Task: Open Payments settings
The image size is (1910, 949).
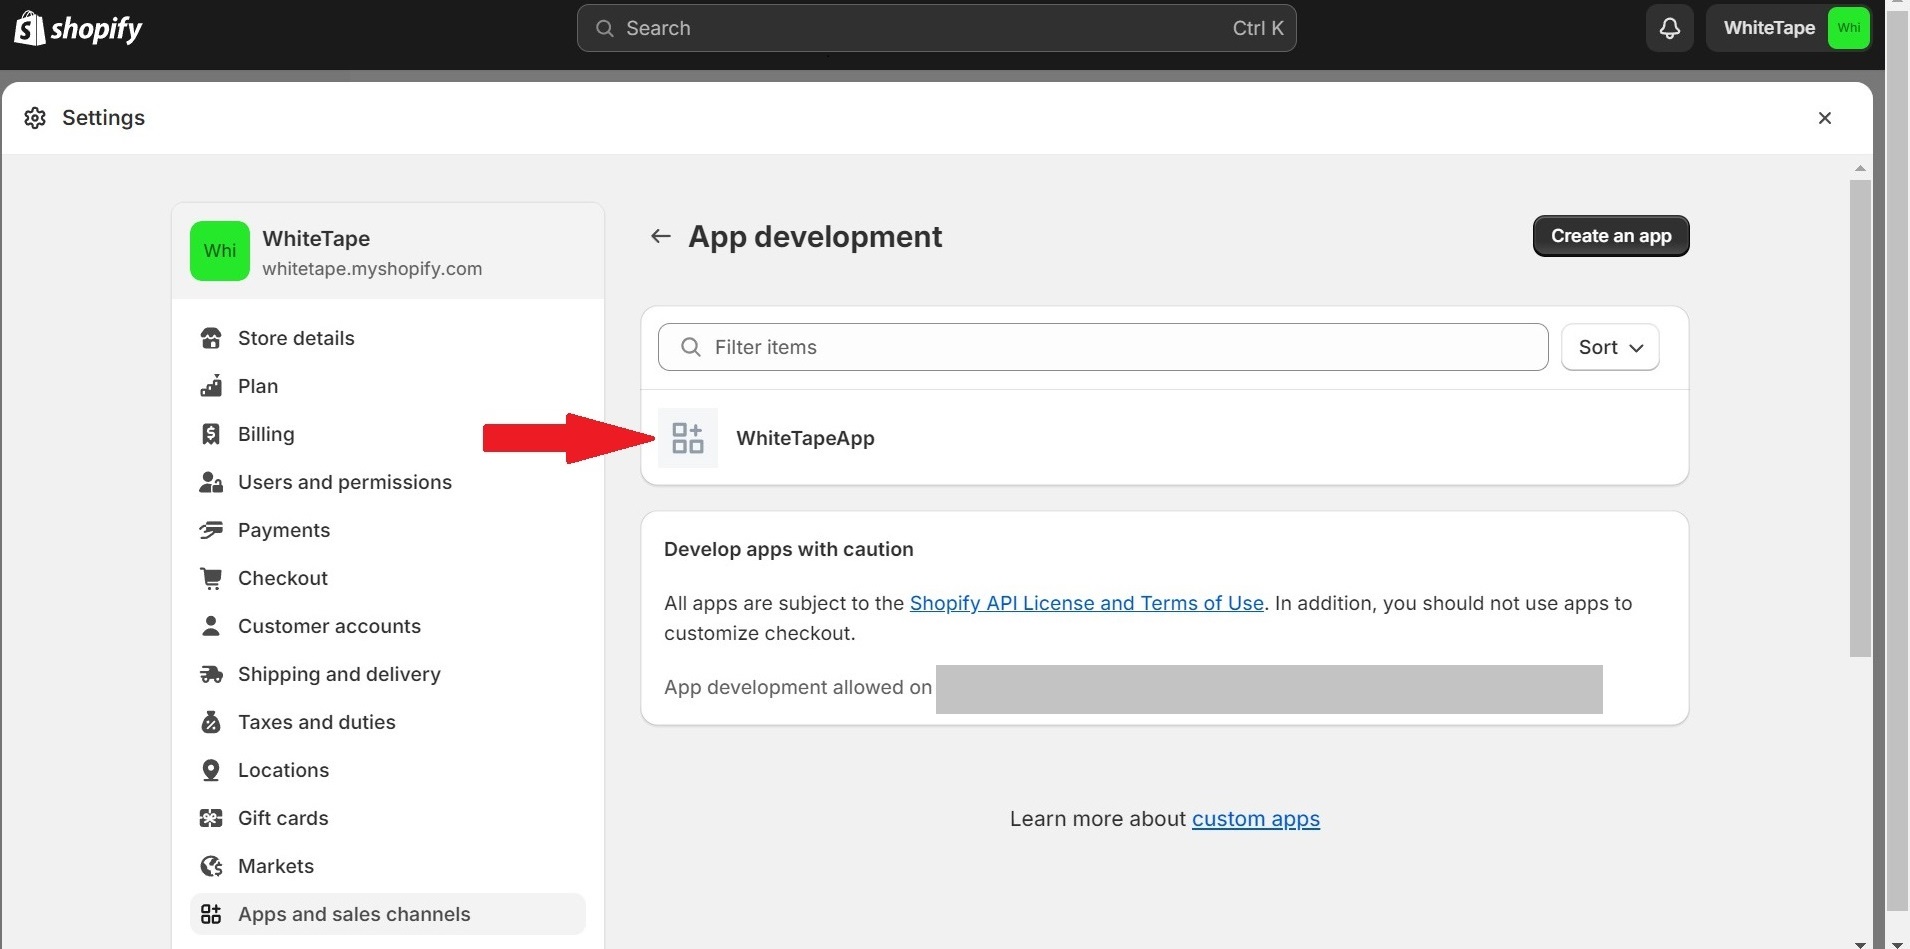Action: click(x=387, y=530)
